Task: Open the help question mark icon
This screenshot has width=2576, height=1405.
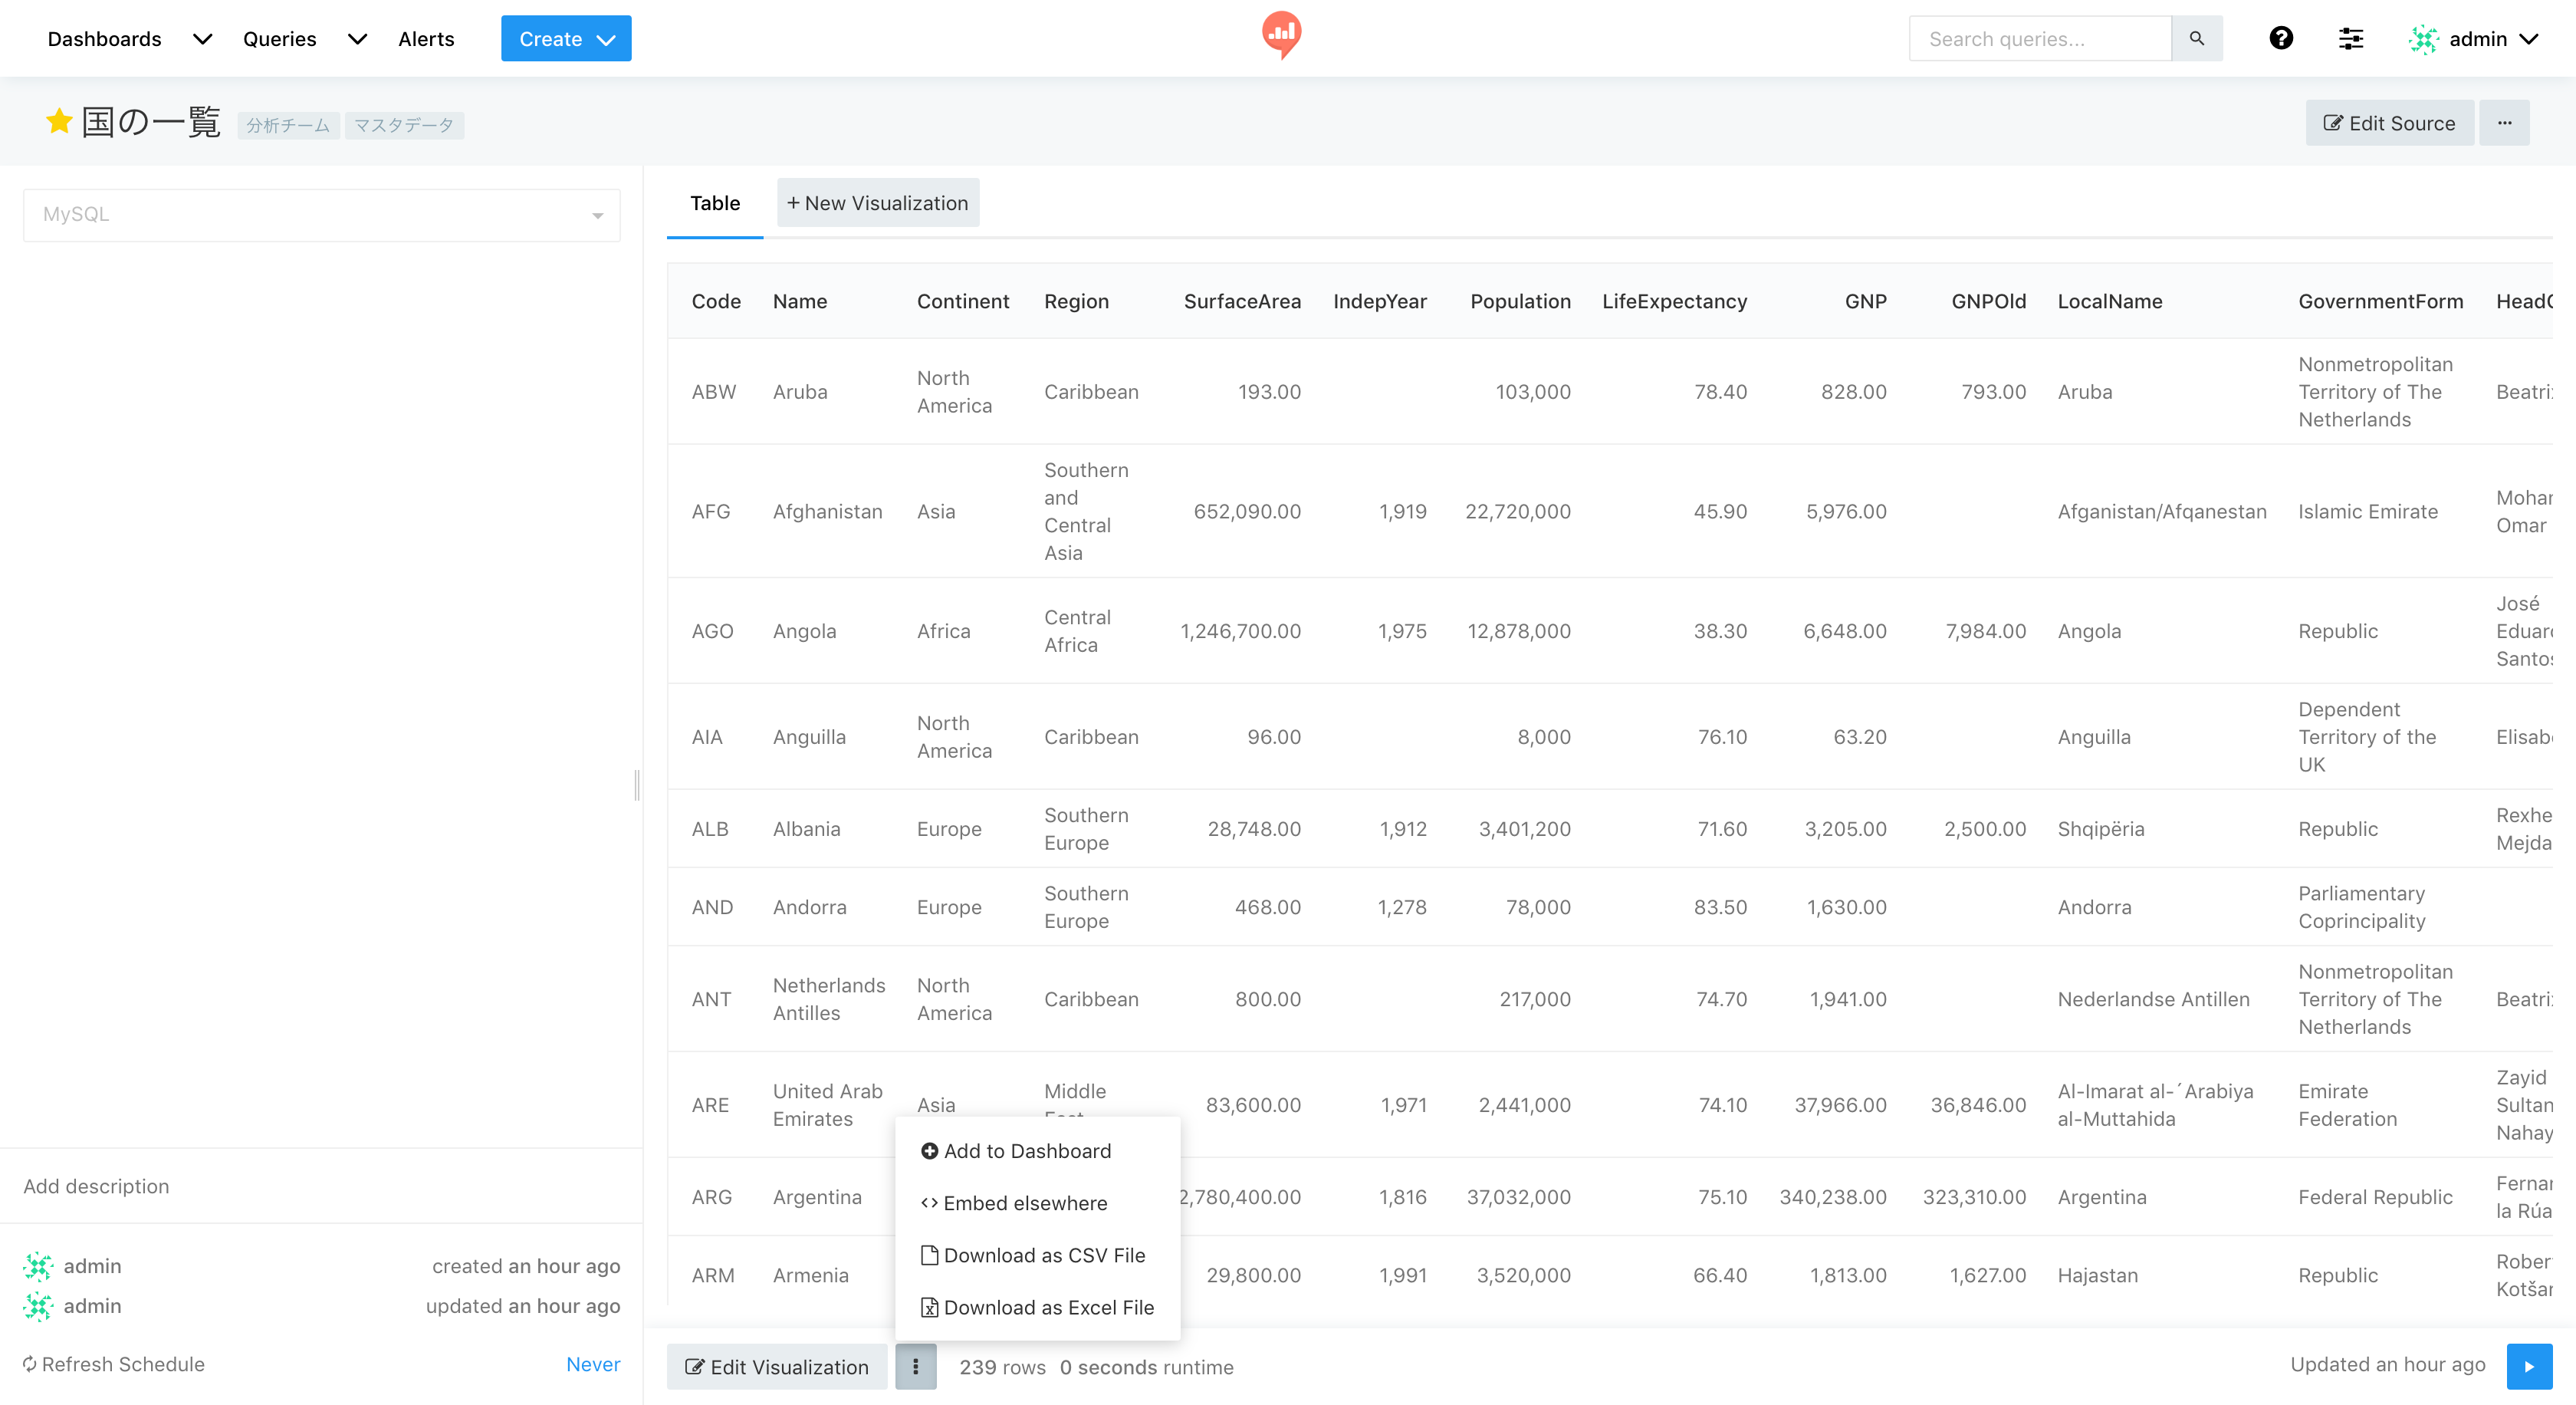Action: (2280, 38)
